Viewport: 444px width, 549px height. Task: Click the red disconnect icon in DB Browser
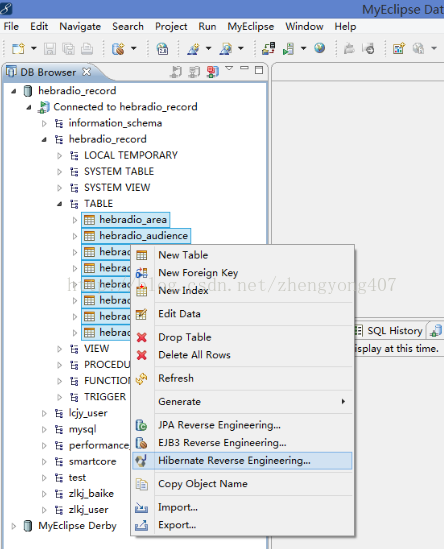(x=213, y=72)
